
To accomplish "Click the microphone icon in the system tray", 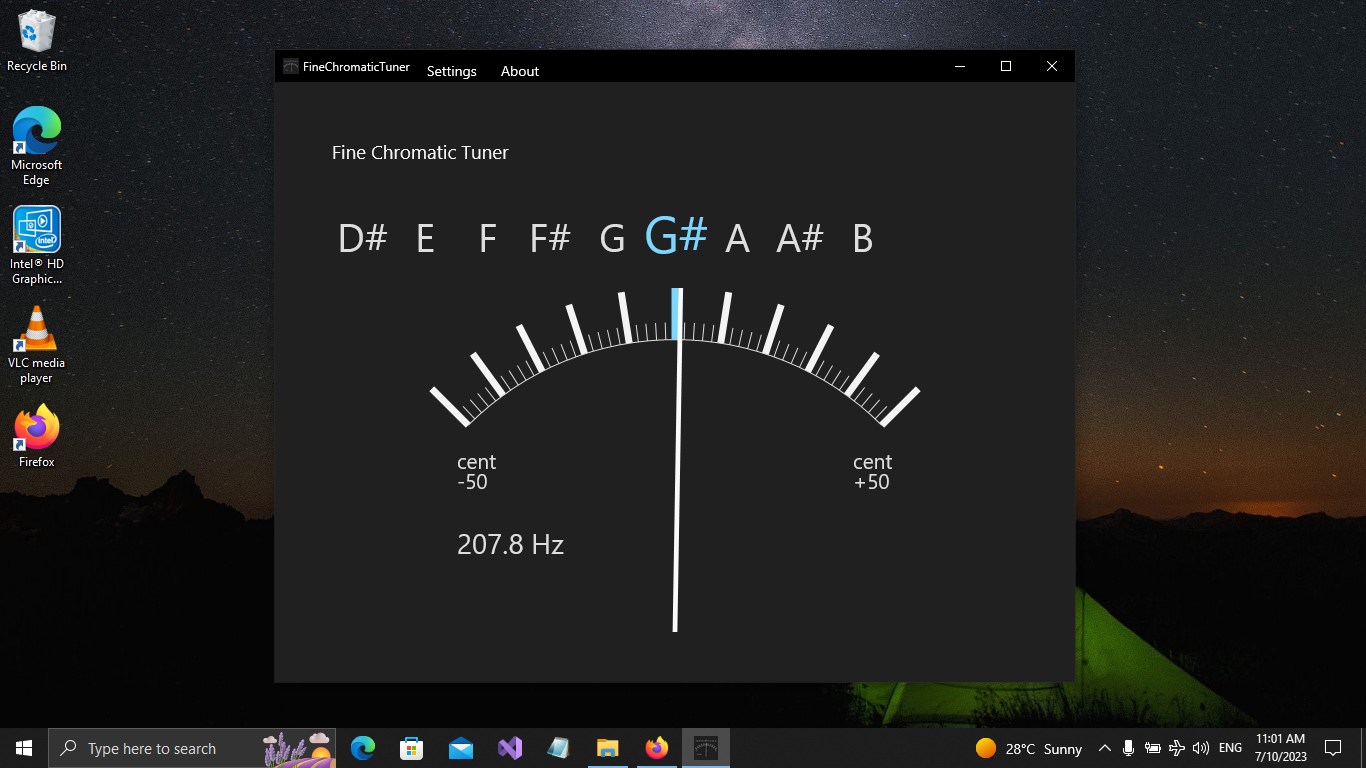I will 1128,747.
